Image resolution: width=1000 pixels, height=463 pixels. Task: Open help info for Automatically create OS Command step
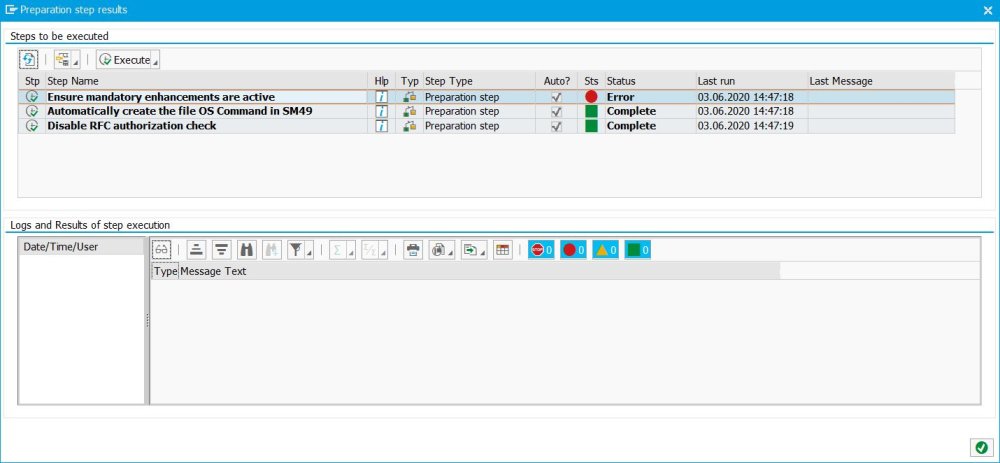(381, 111)
